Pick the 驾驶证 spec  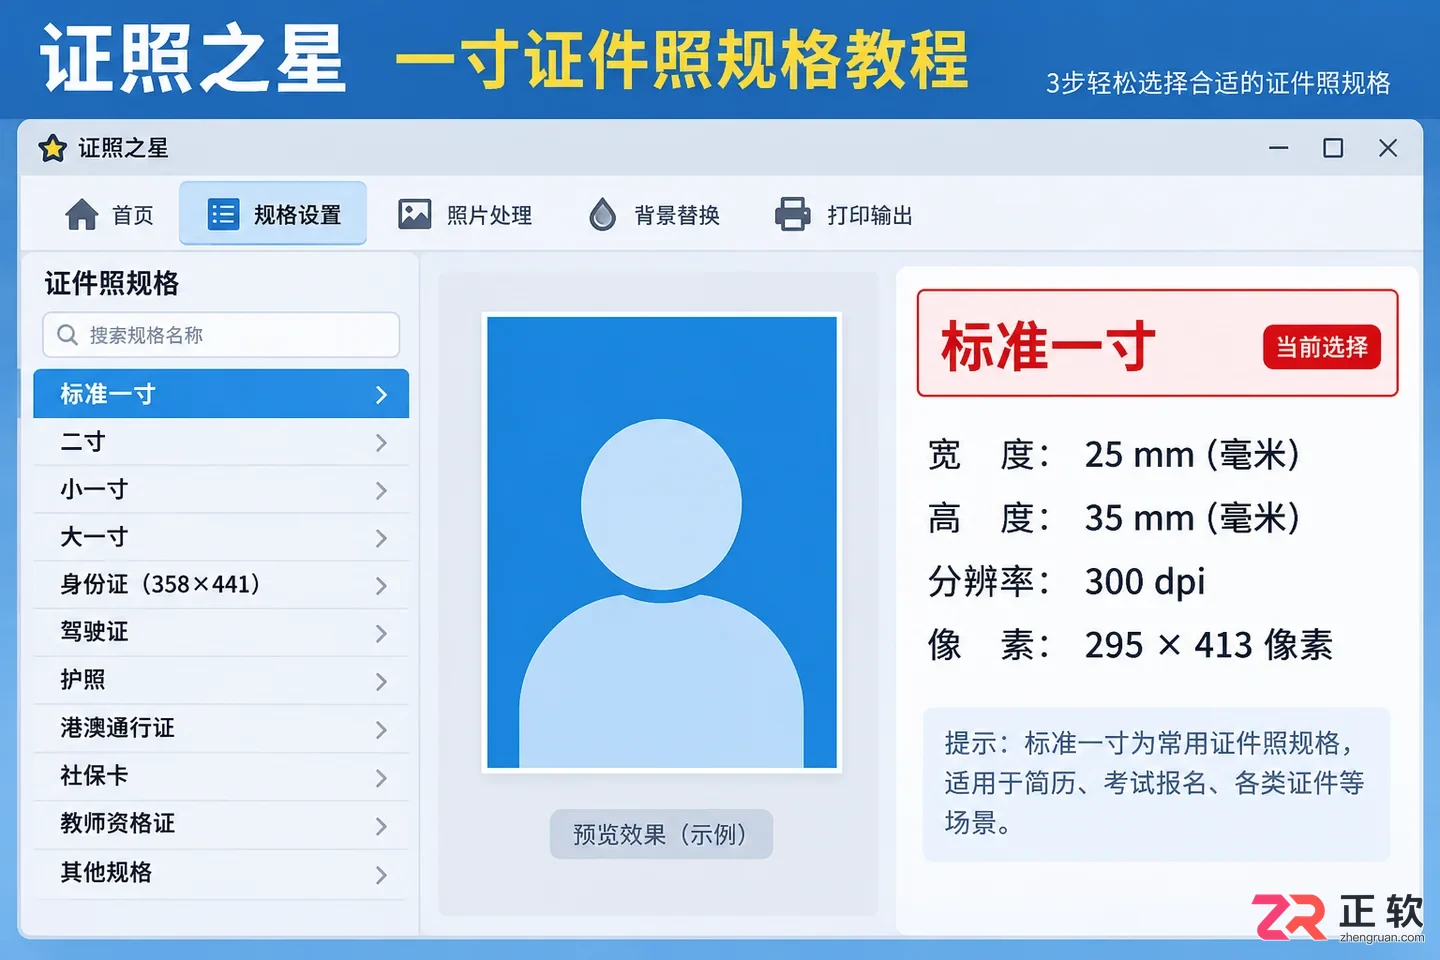tap(221, 633)
